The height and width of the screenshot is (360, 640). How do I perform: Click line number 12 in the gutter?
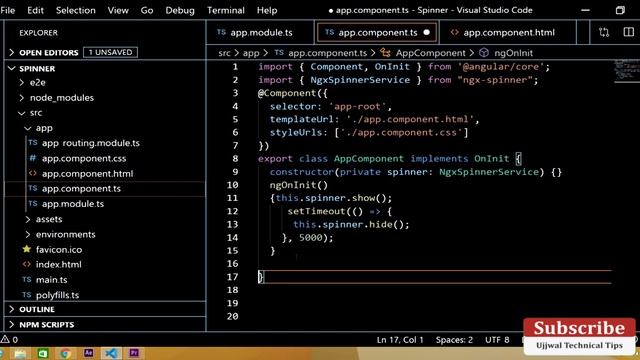click(232, 211)
